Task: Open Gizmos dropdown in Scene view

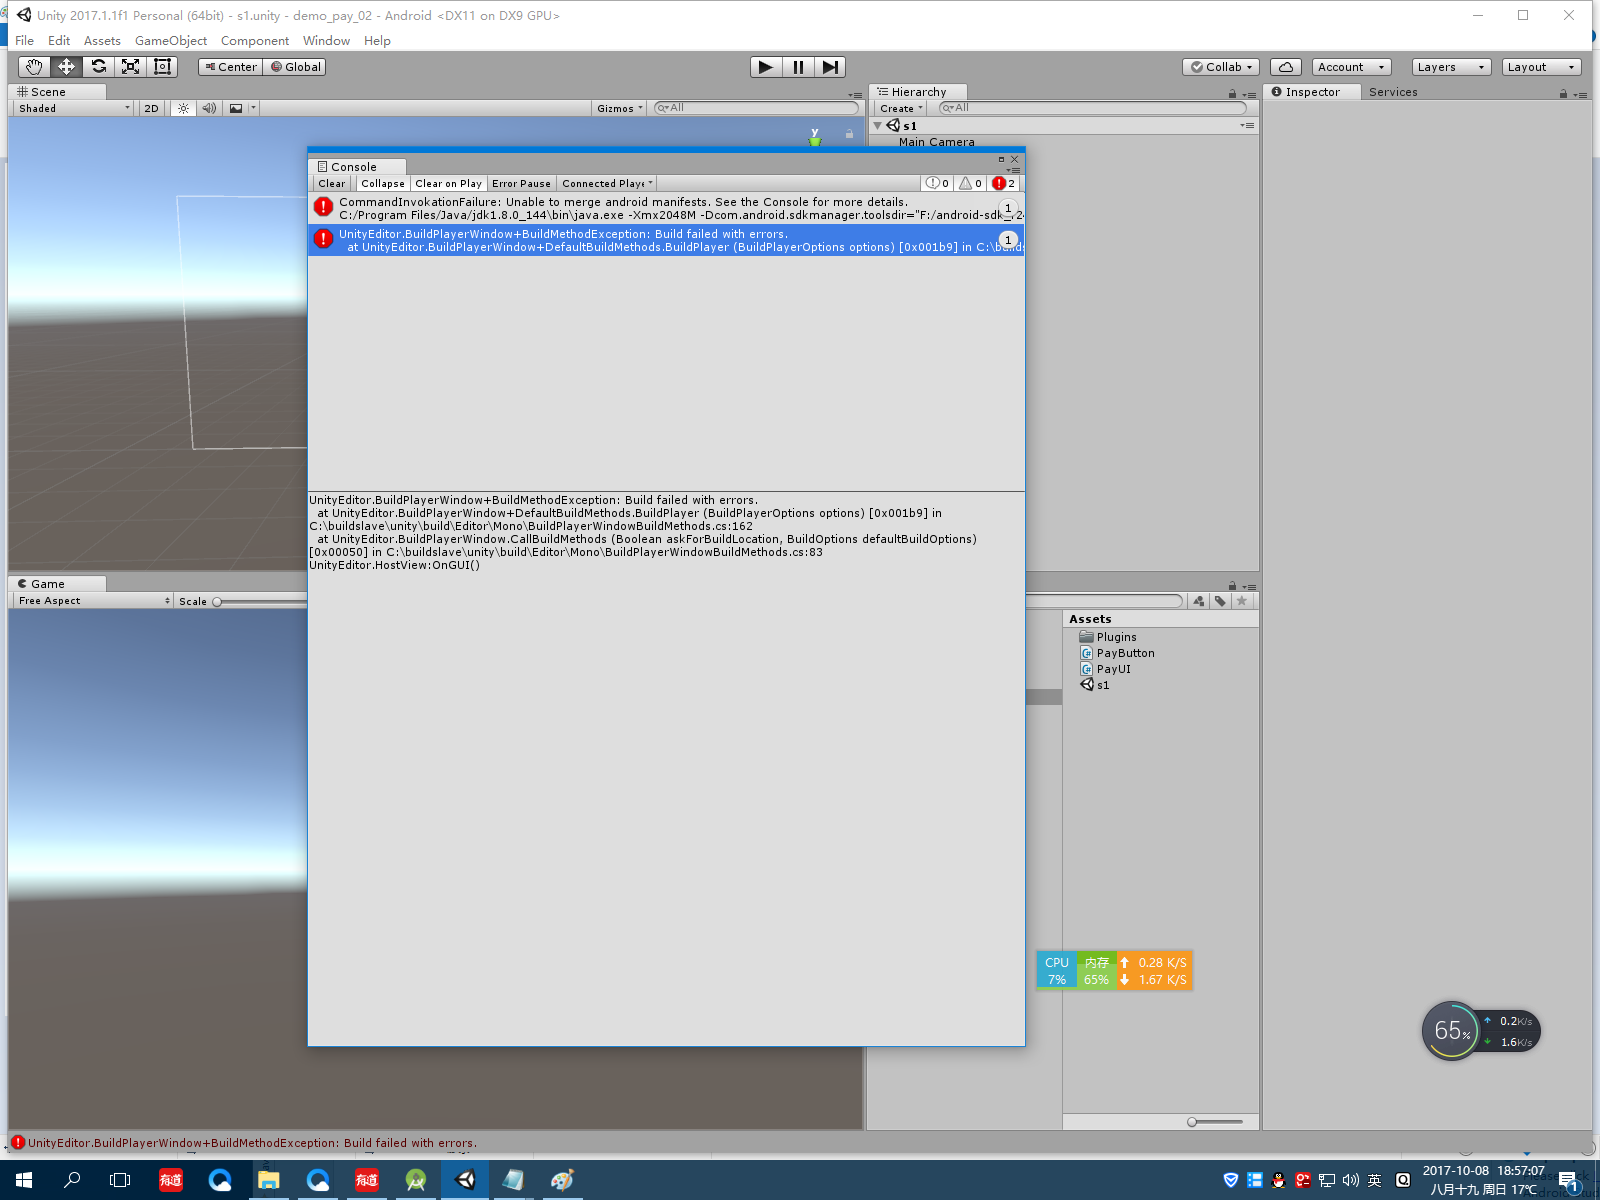Action: pos(620,108)
